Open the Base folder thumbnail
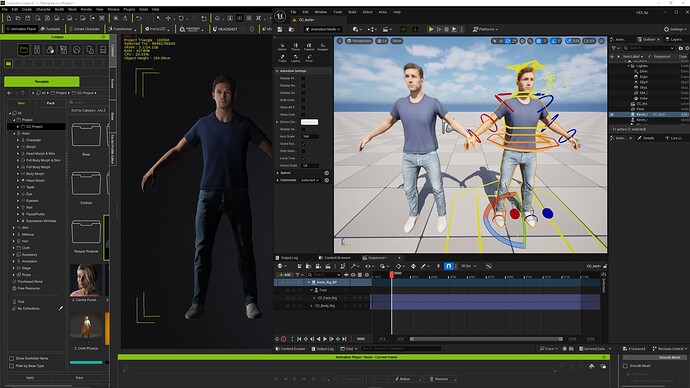 (x=86, y=135)
